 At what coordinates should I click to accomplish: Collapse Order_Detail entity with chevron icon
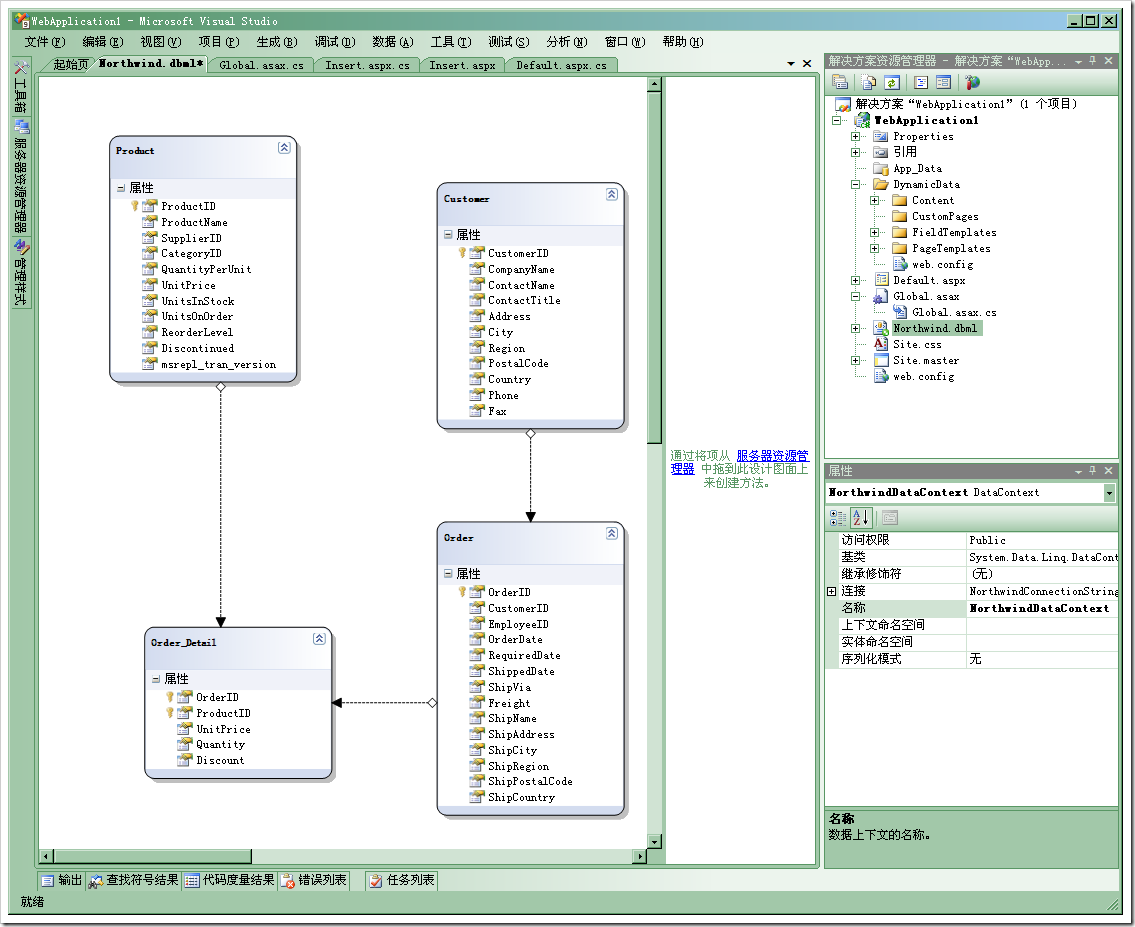[x=319, y=638]
